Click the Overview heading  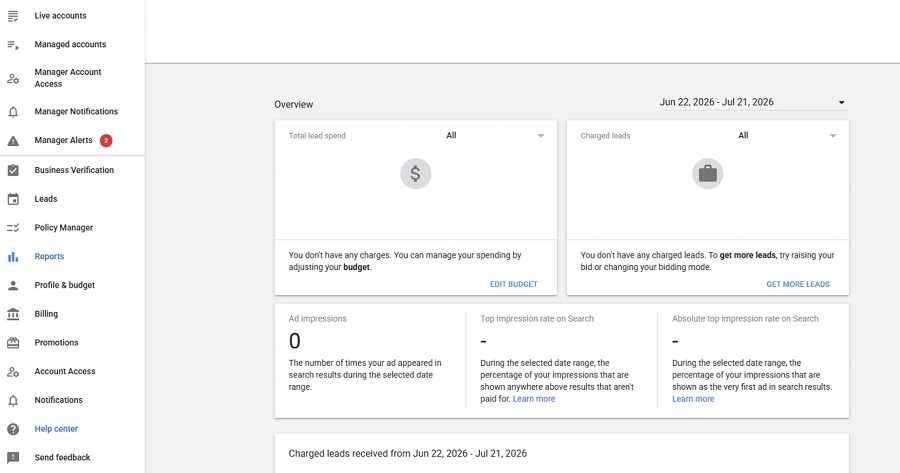pos(293,104)
